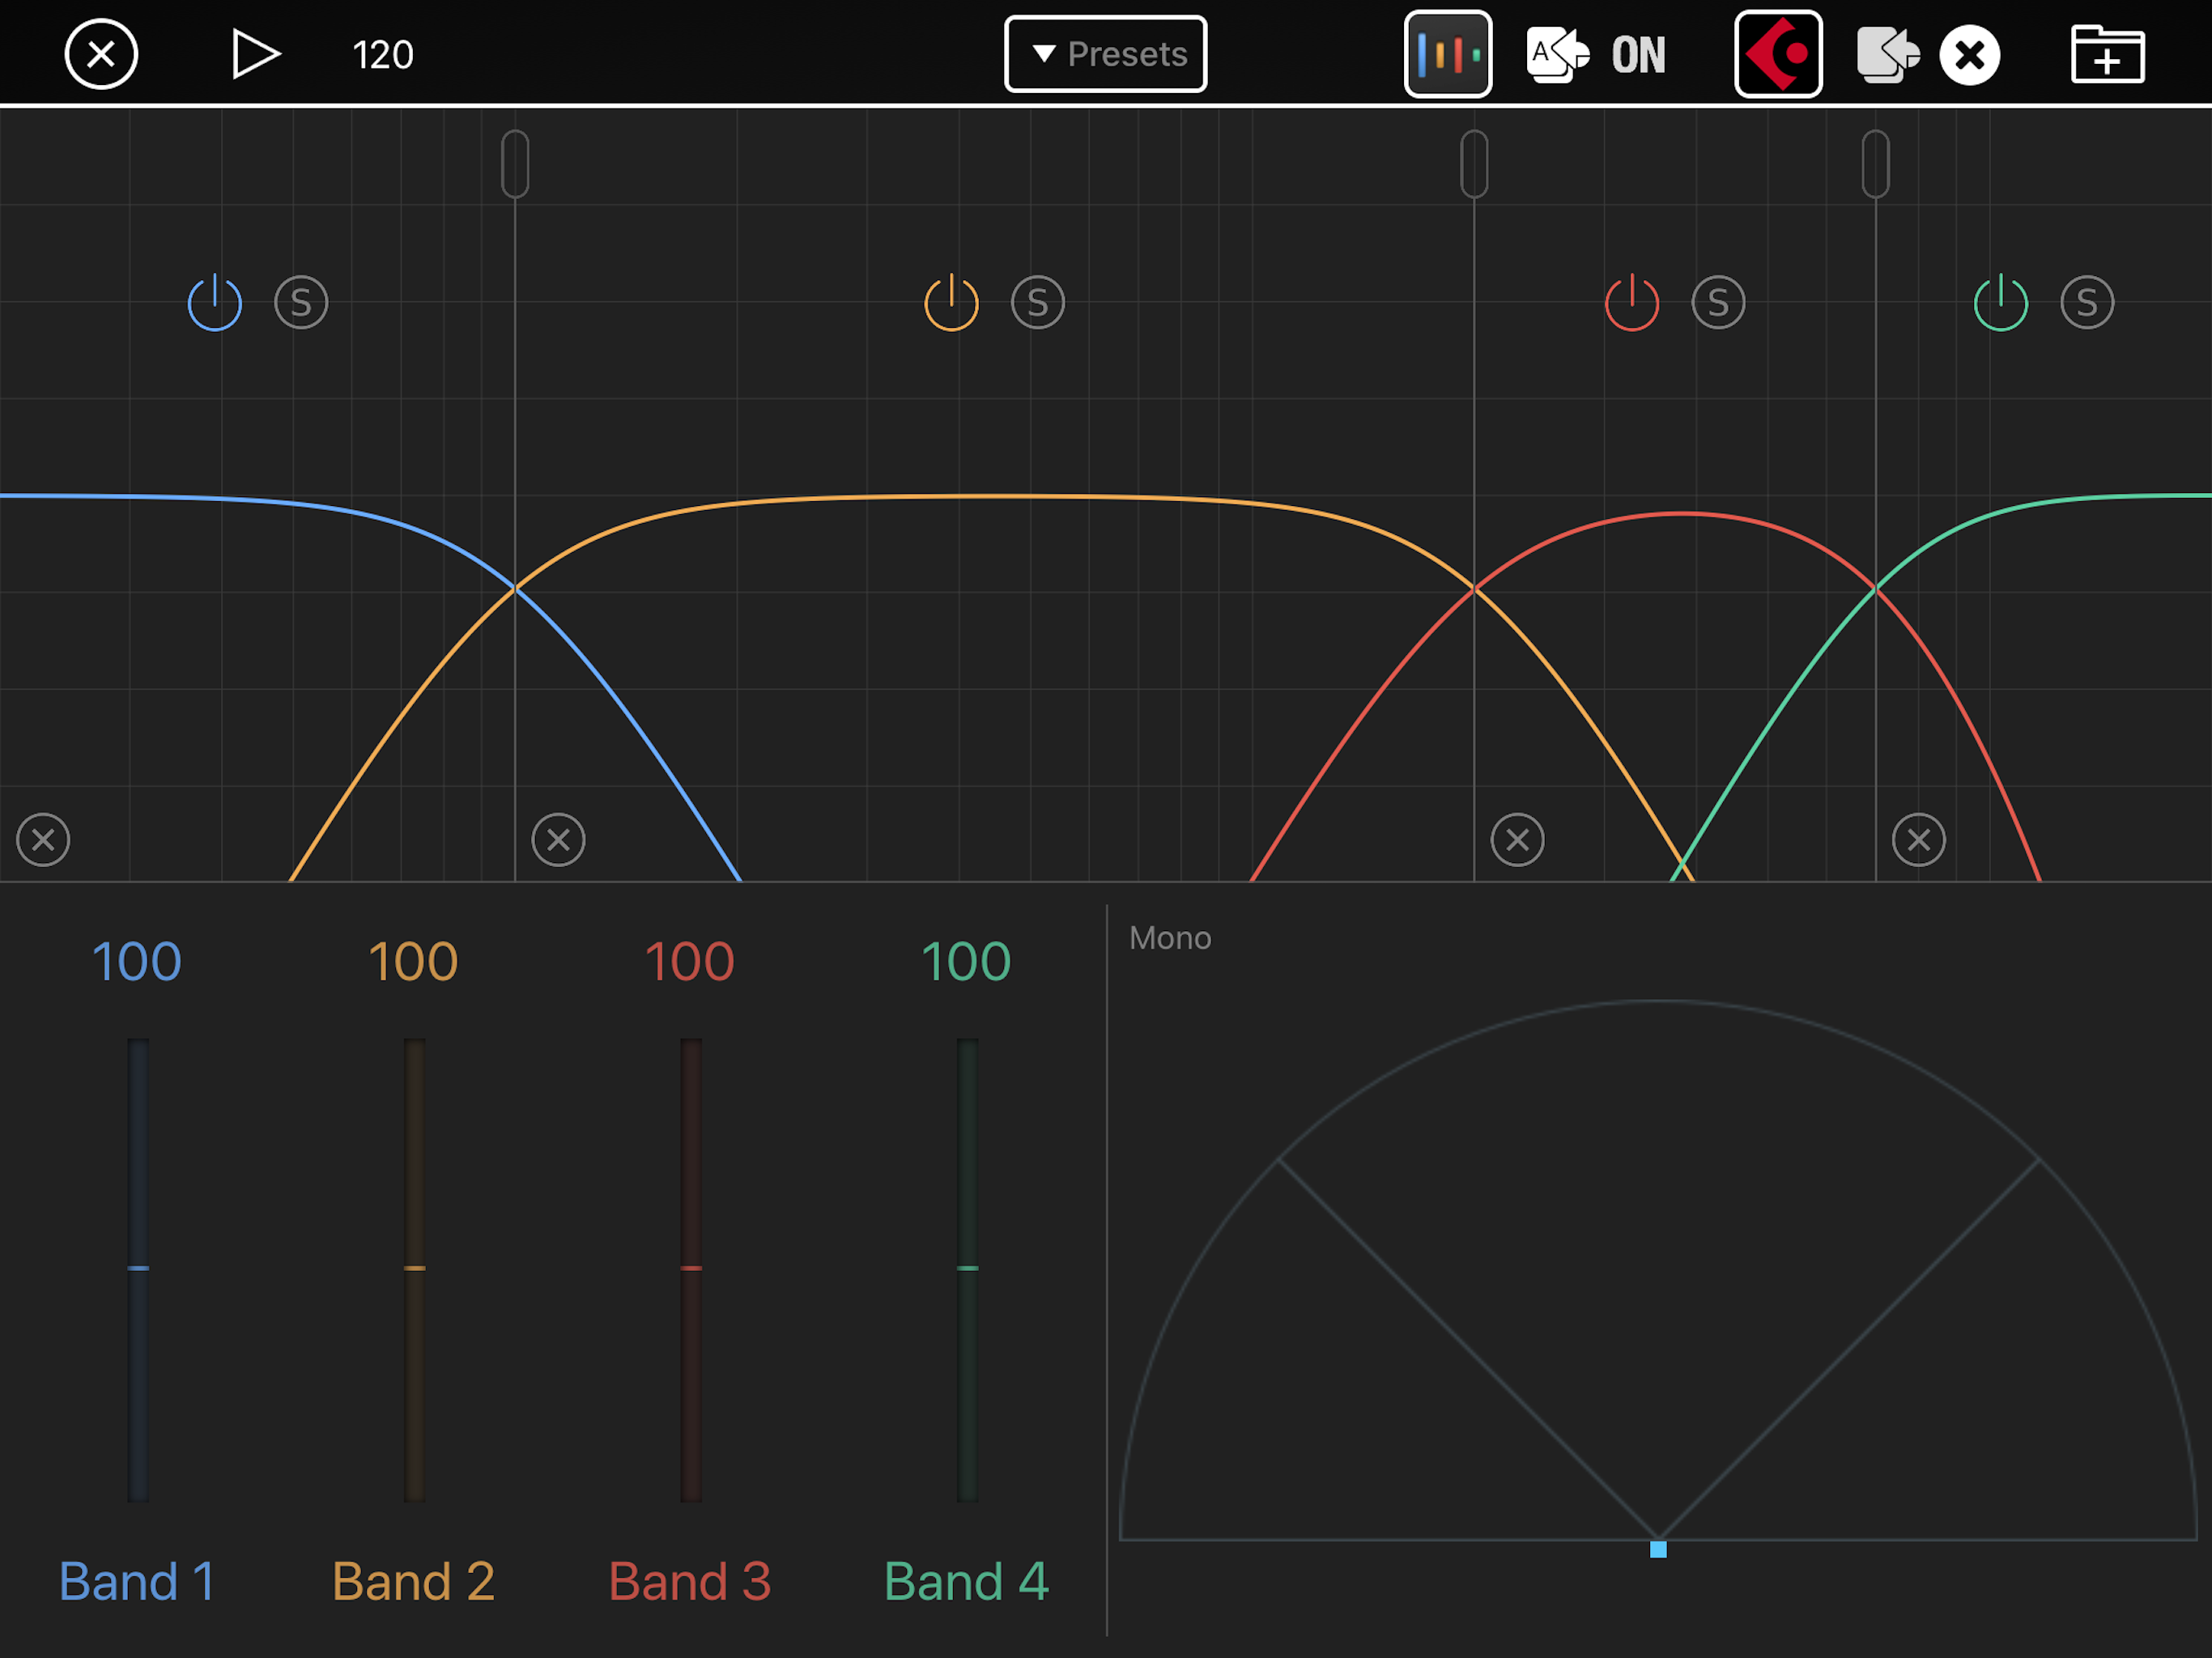
Task: Click the red Cubasis app icon
Action: pyautogui.click(x=1777, y=54)
